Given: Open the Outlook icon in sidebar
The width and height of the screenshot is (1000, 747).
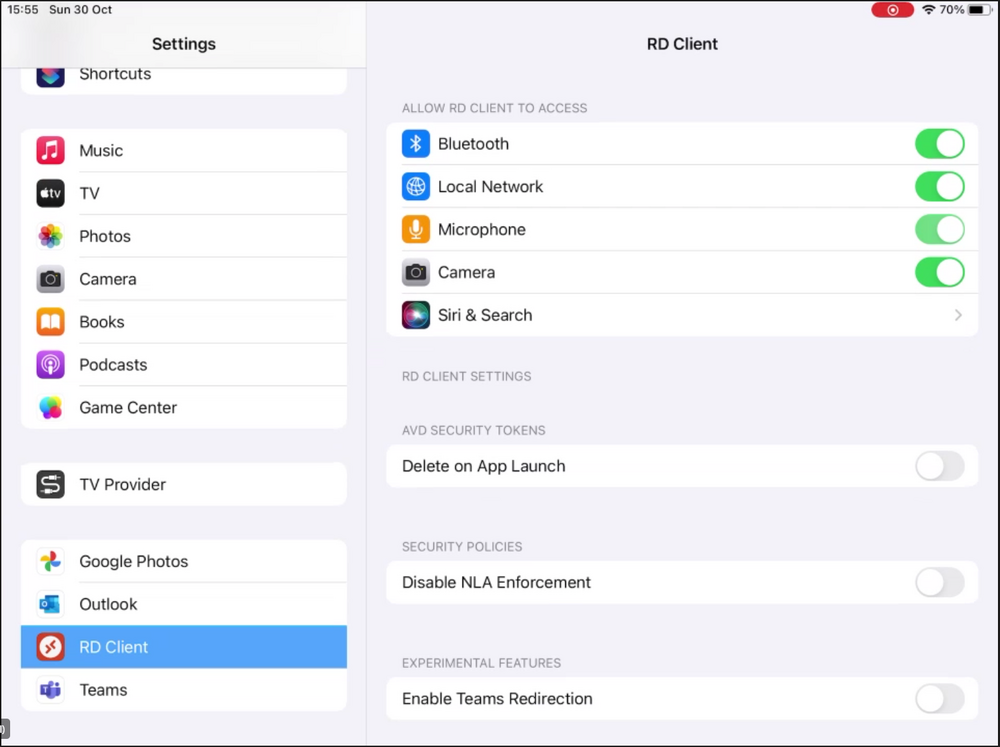Looking at the screenshot, I should pyautogui.click(x=50, y=604).
